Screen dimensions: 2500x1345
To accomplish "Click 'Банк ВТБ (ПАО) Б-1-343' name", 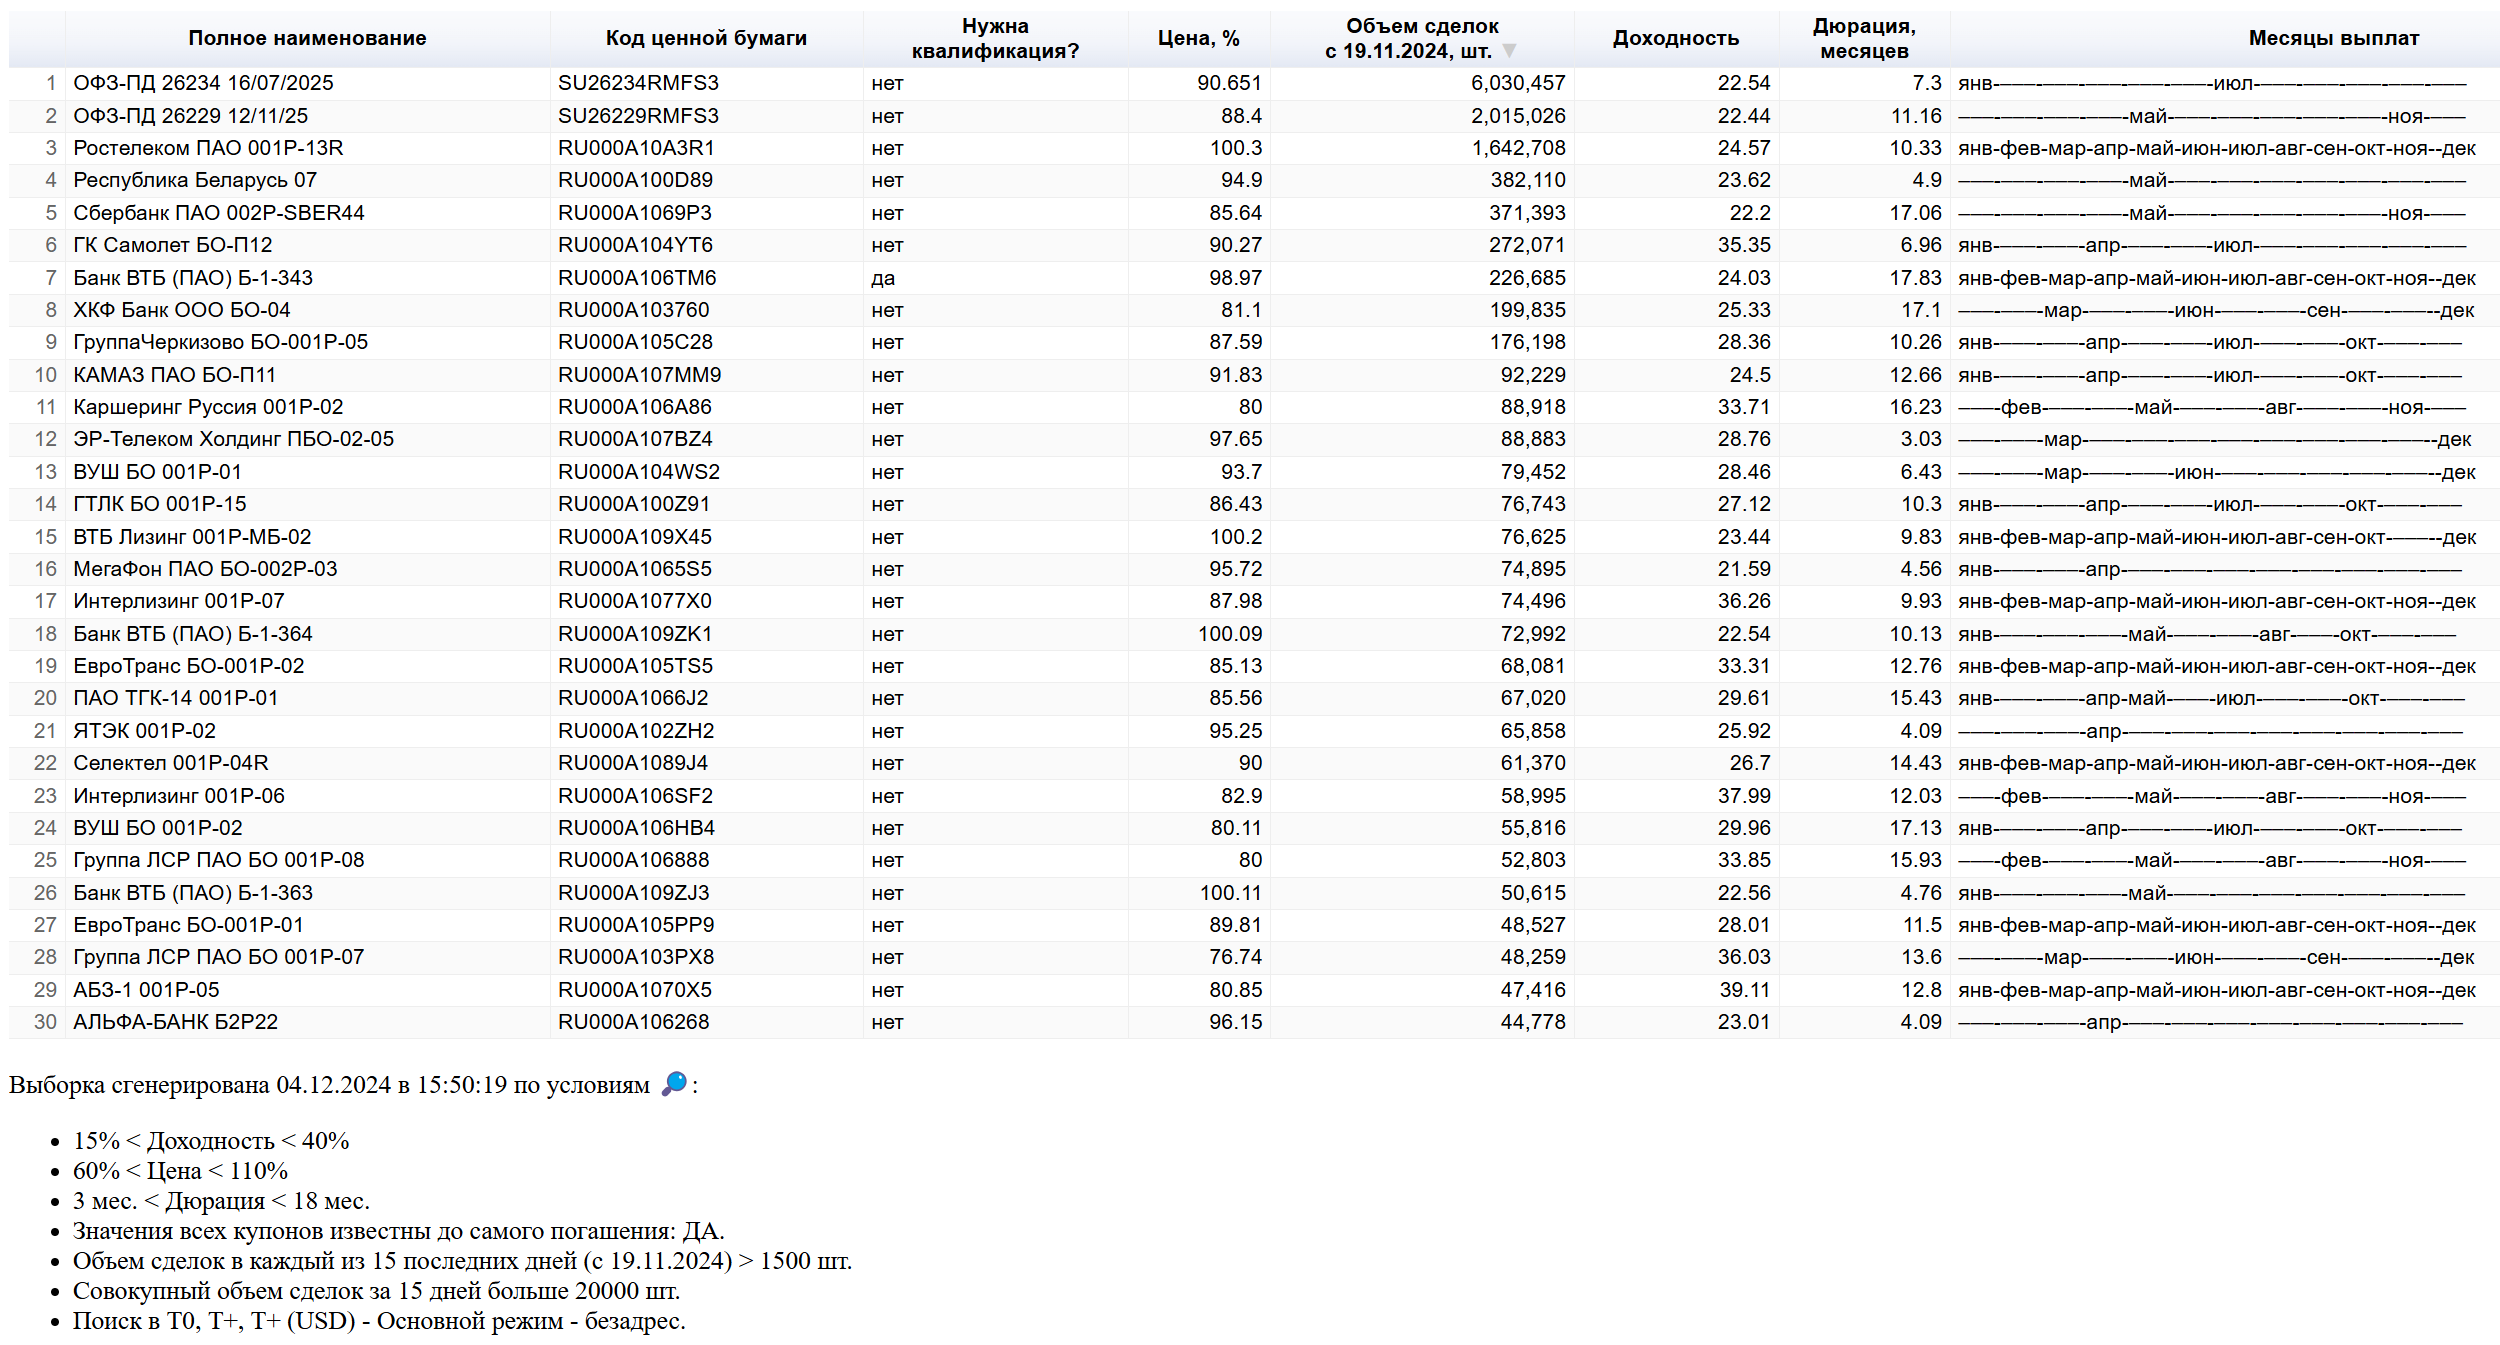I will click(193, 278).
